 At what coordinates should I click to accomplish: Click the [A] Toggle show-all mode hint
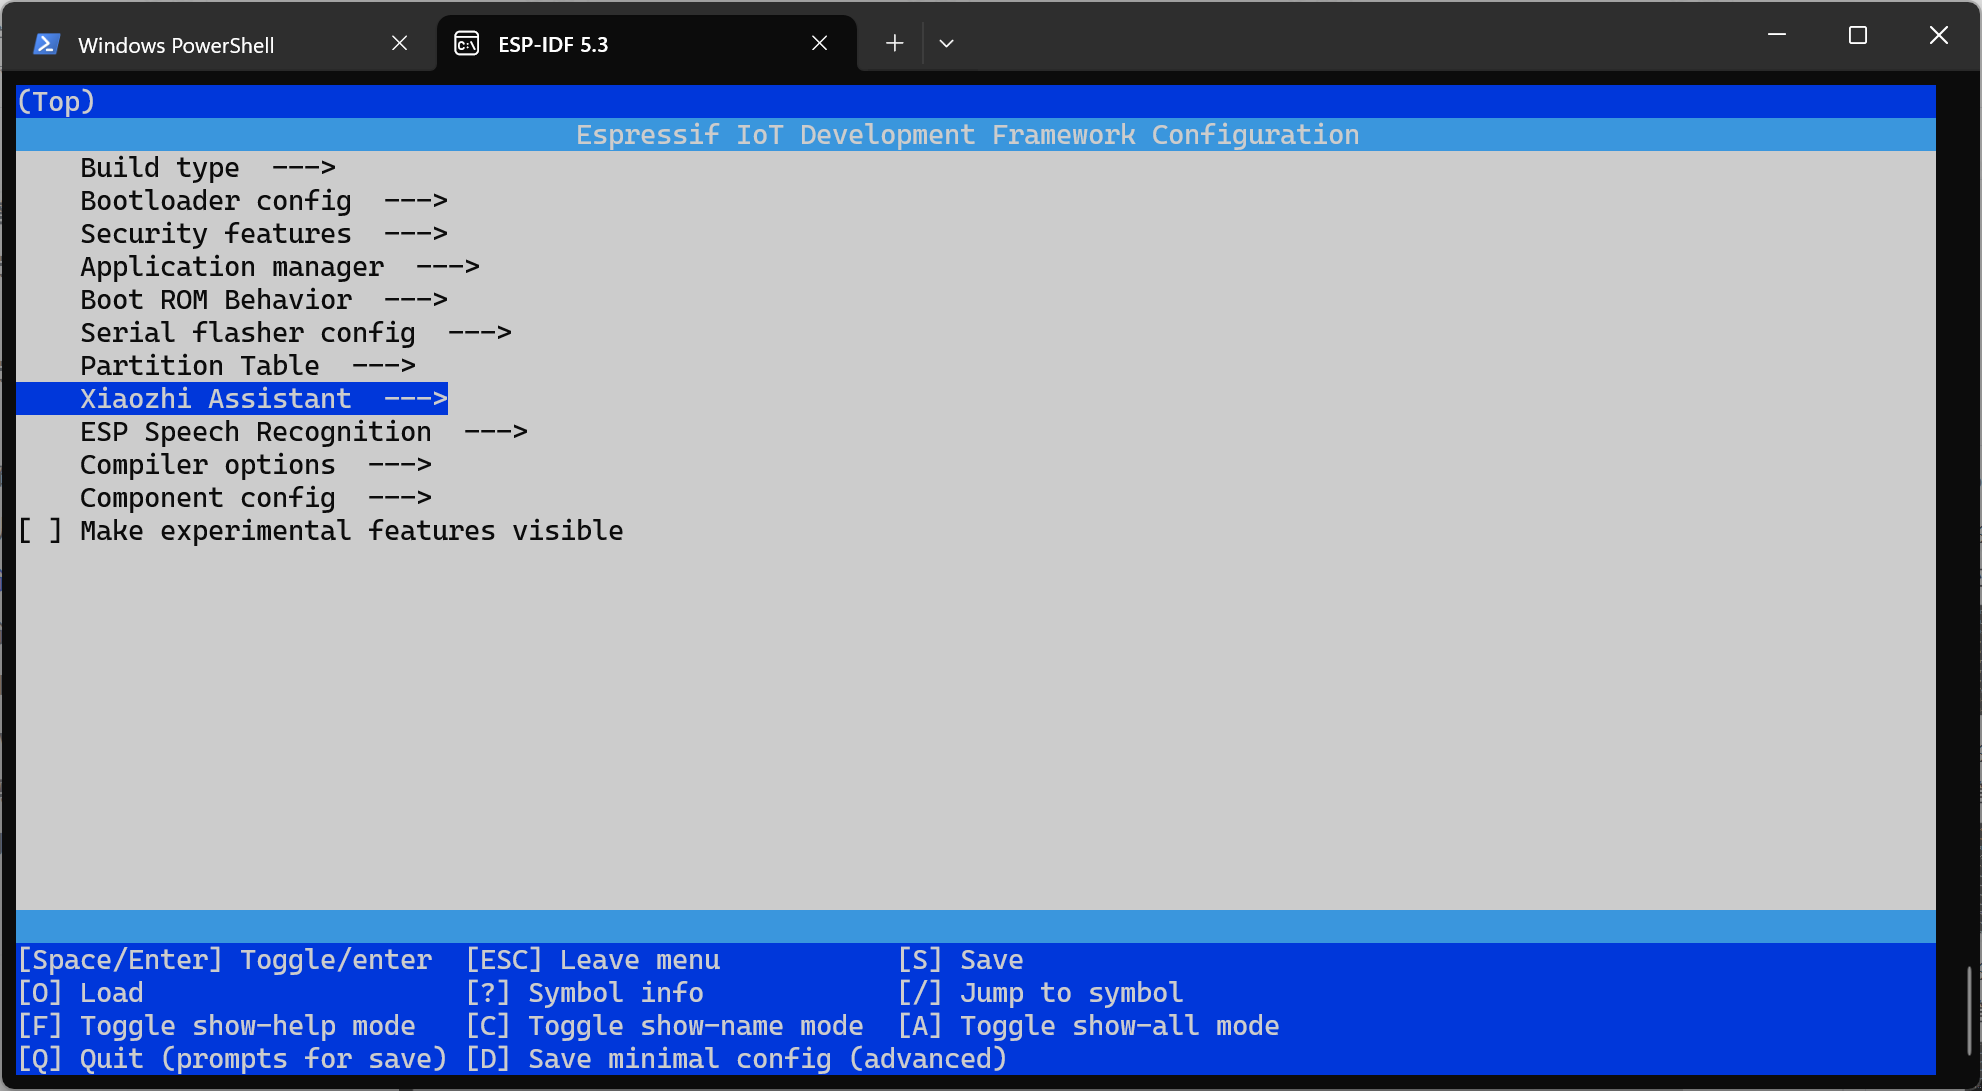1088,1025
